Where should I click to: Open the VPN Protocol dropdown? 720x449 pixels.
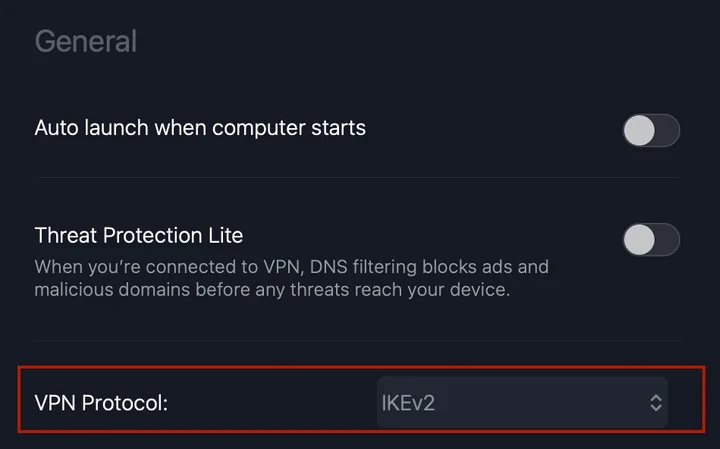[522, 403]
